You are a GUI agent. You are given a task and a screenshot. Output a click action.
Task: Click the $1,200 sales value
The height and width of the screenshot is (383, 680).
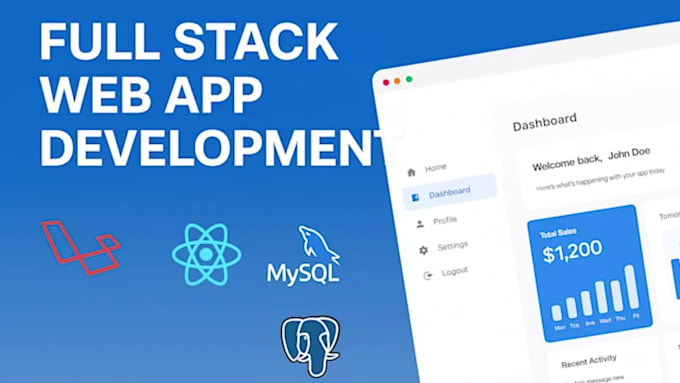(x=572, y=252)
